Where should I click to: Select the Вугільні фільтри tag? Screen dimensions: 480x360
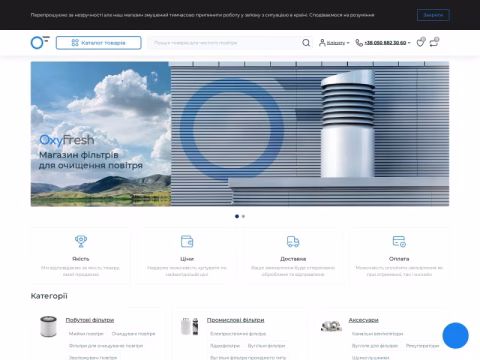pos(266,346)
